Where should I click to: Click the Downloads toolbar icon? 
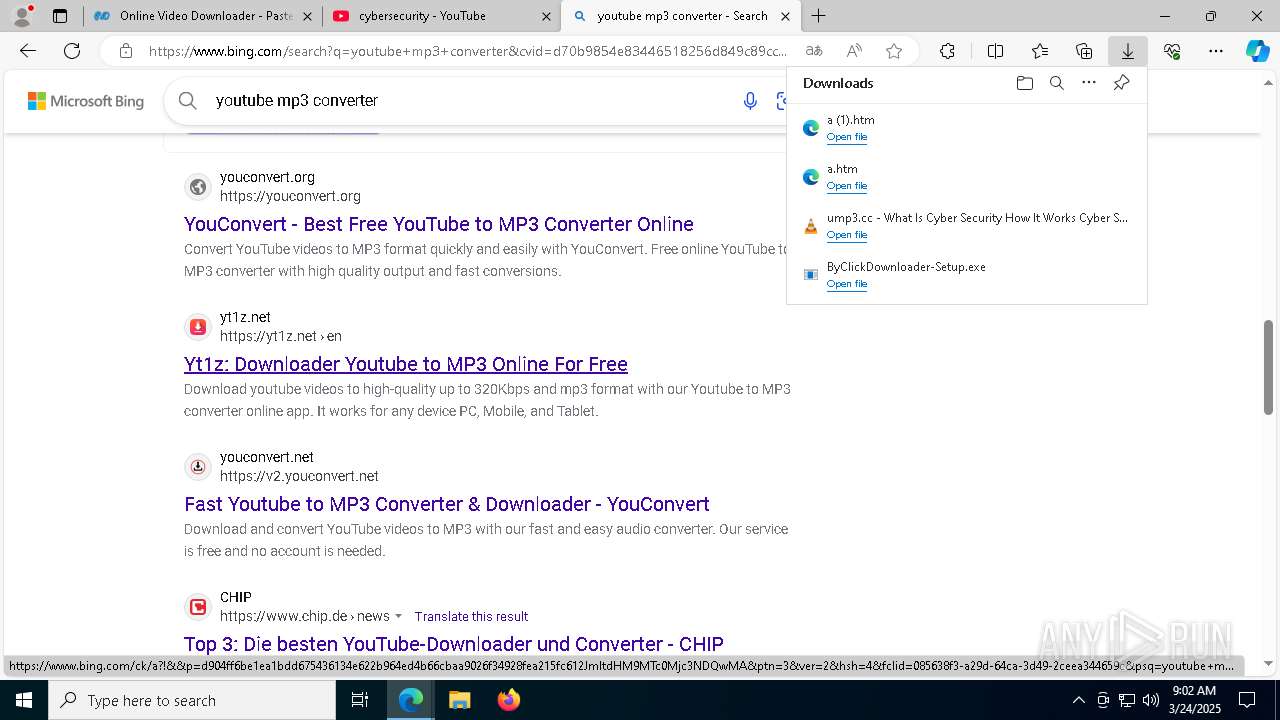pos(1128,51)
